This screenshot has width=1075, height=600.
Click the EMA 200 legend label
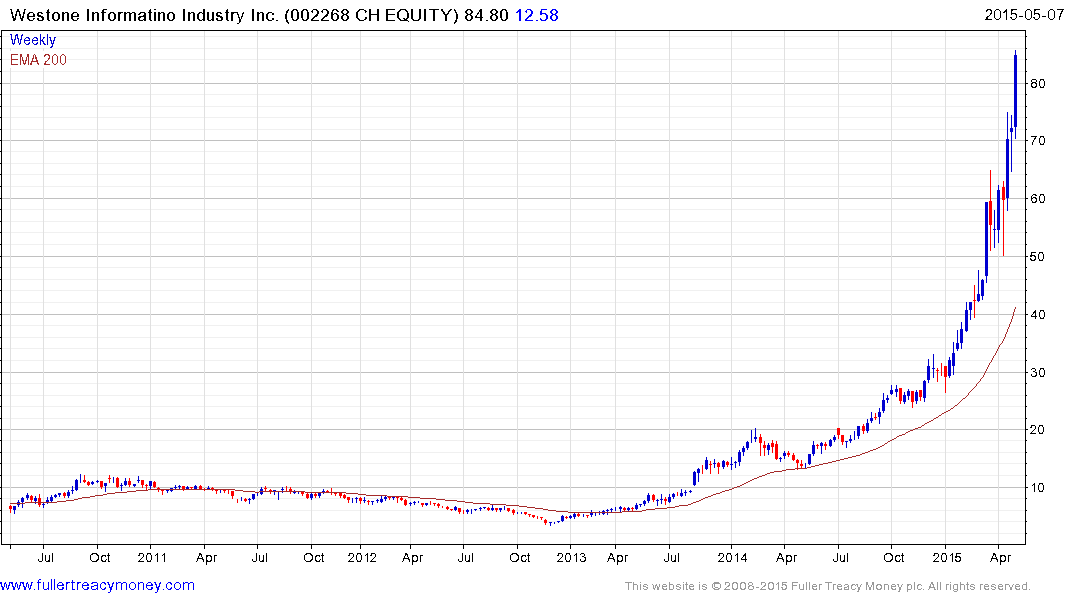click(38, 60)
